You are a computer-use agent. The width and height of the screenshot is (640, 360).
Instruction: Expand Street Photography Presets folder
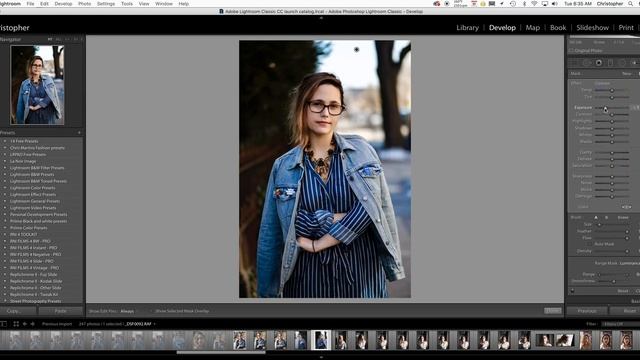5,301
